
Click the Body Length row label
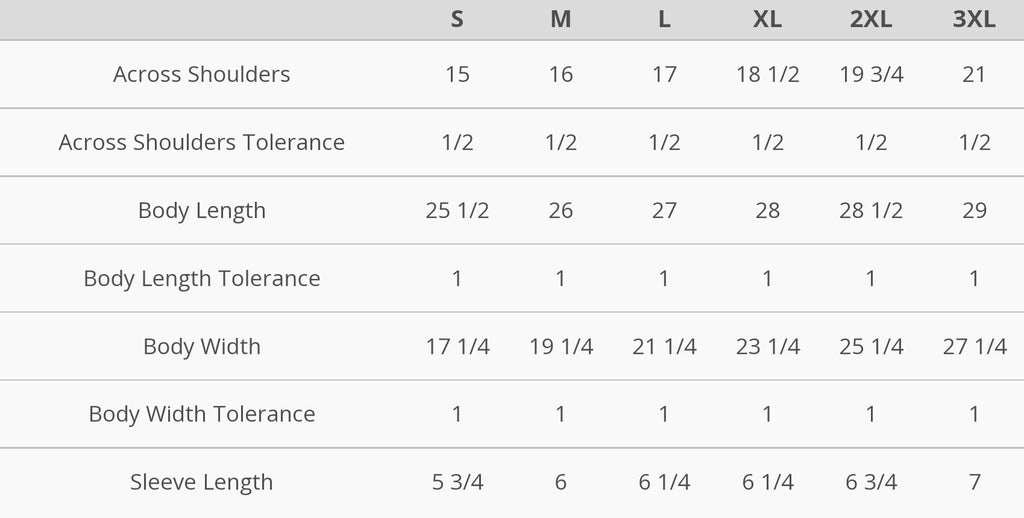[x=202, y=210]
